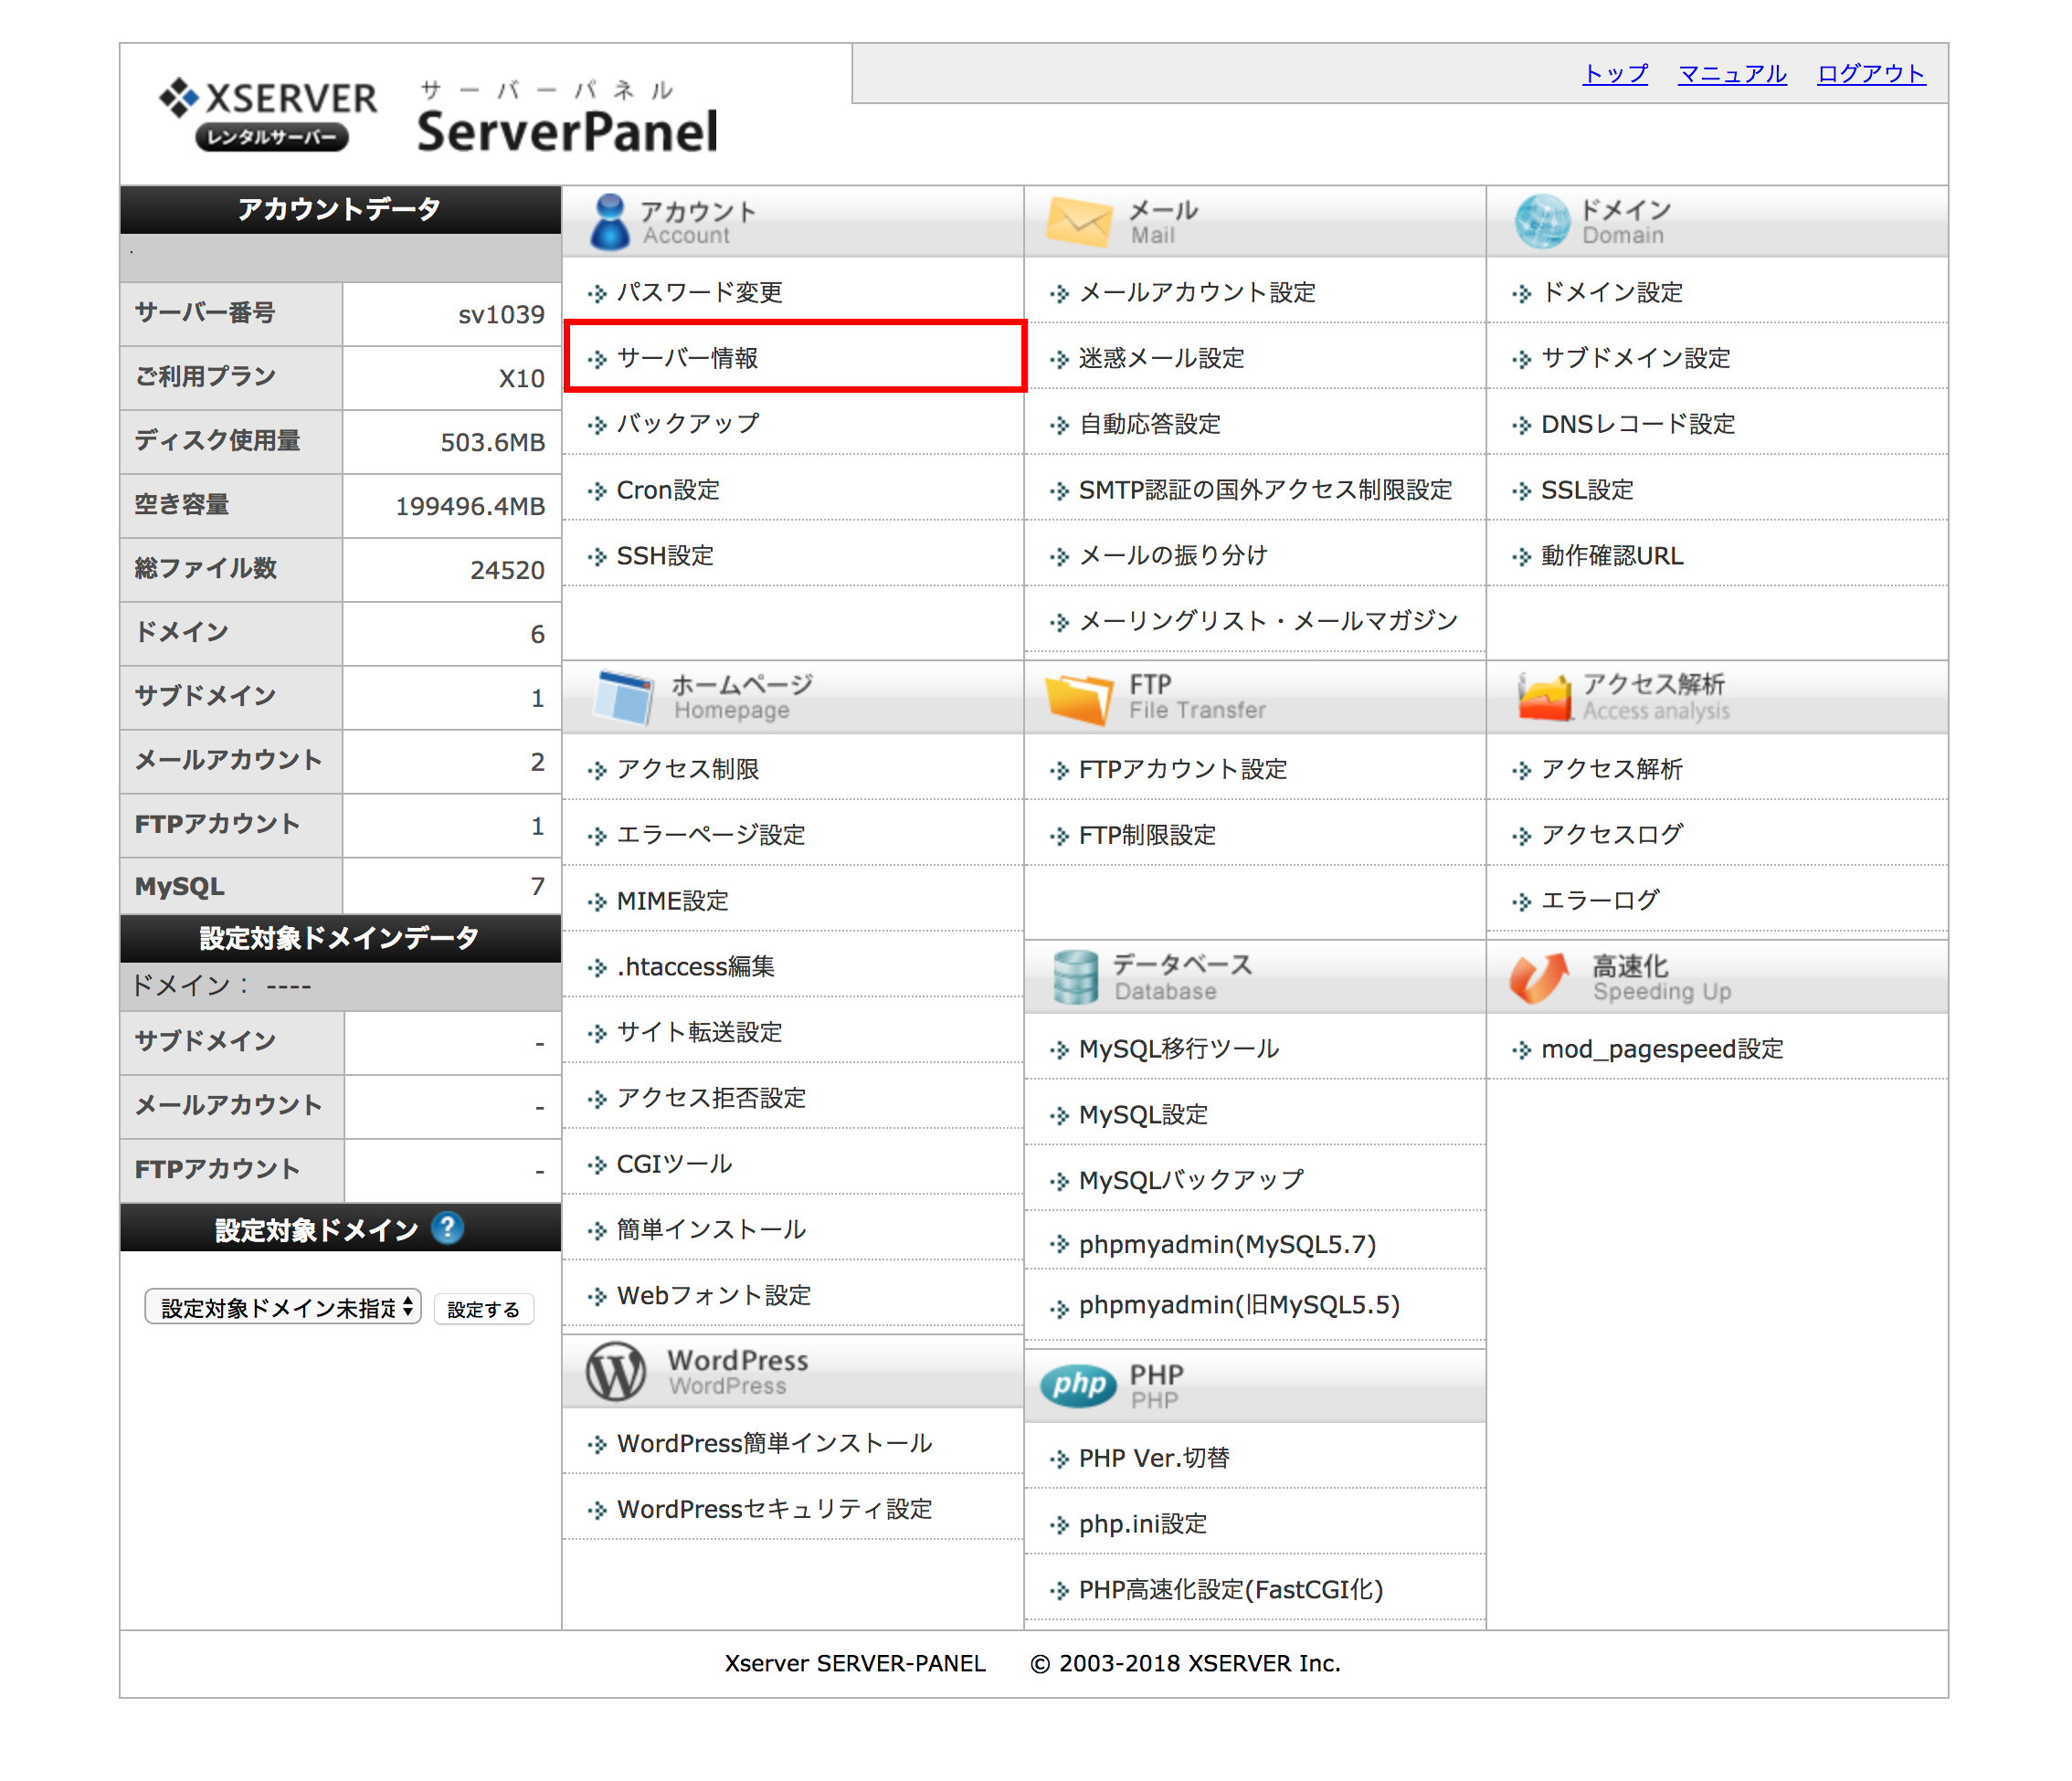Click the sv1039 server number value
Screen dimensions: 2072x1781
click(501, 315)
